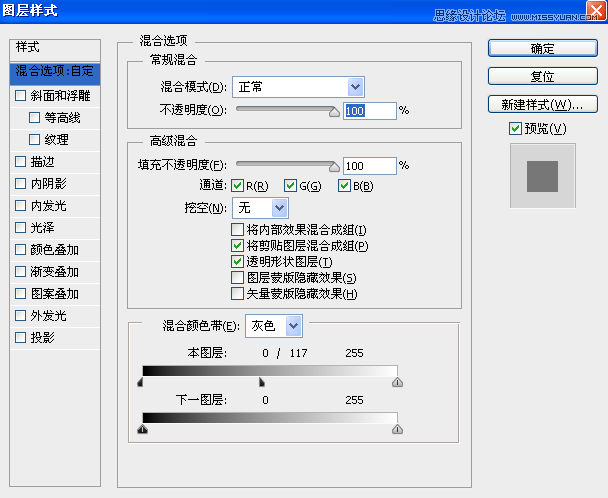Viewport: 608px width, 498px height.
Task: Click the gray square style preview thumbnail
Action: click(542, 176)
